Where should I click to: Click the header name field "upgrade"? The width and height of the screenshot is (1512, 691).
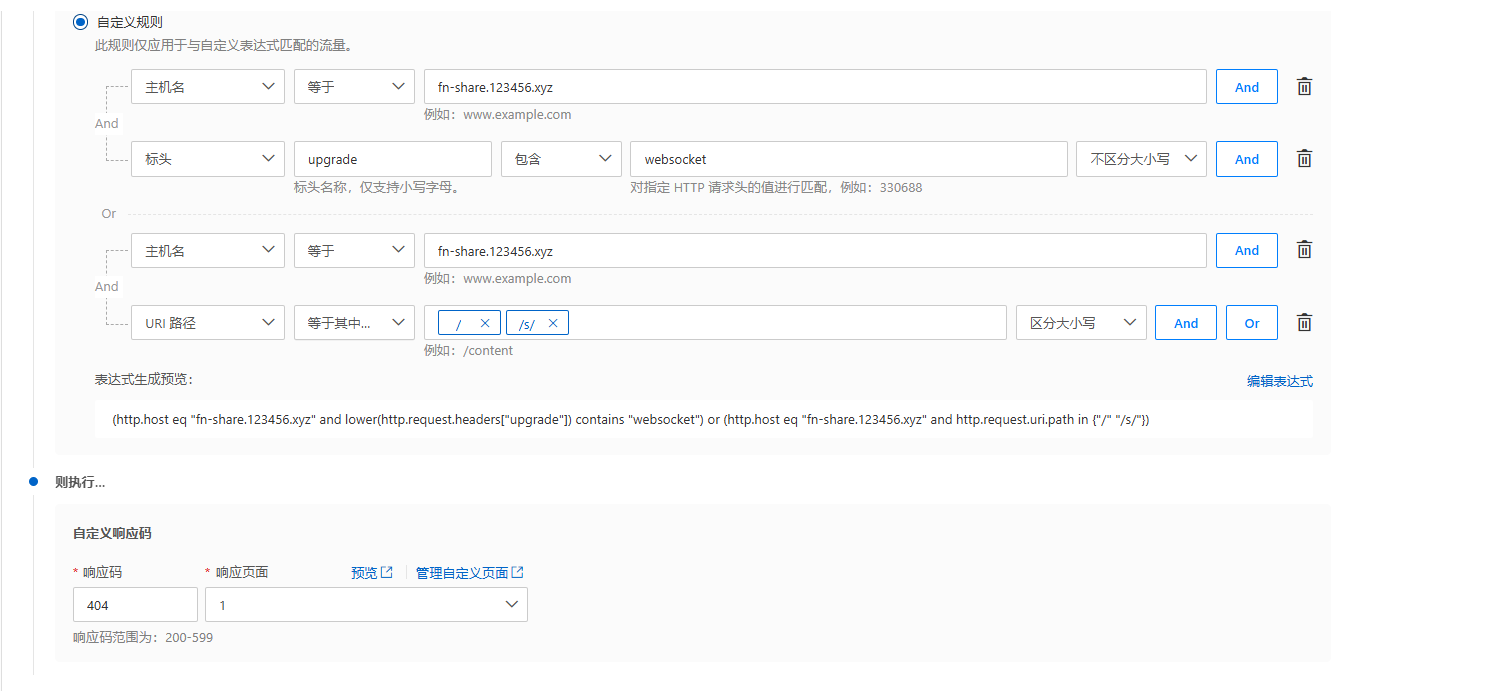click(x=393, y=159)
